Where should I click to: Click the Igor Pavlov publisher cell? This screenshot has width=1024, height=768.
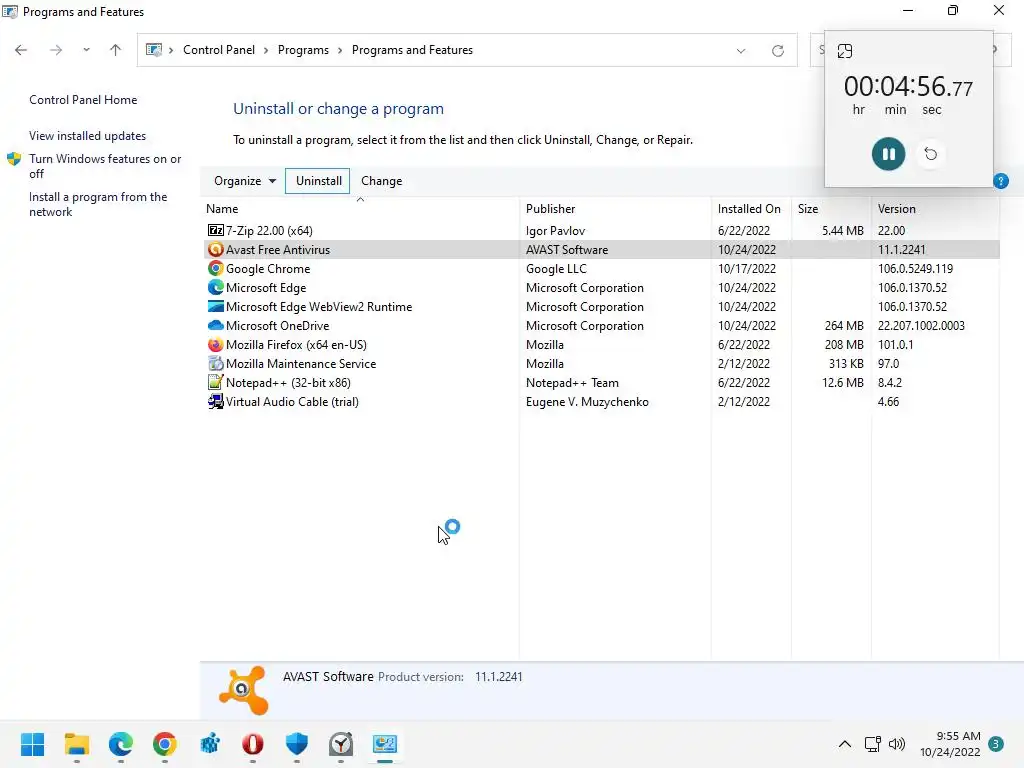click(x=555, y=231)
